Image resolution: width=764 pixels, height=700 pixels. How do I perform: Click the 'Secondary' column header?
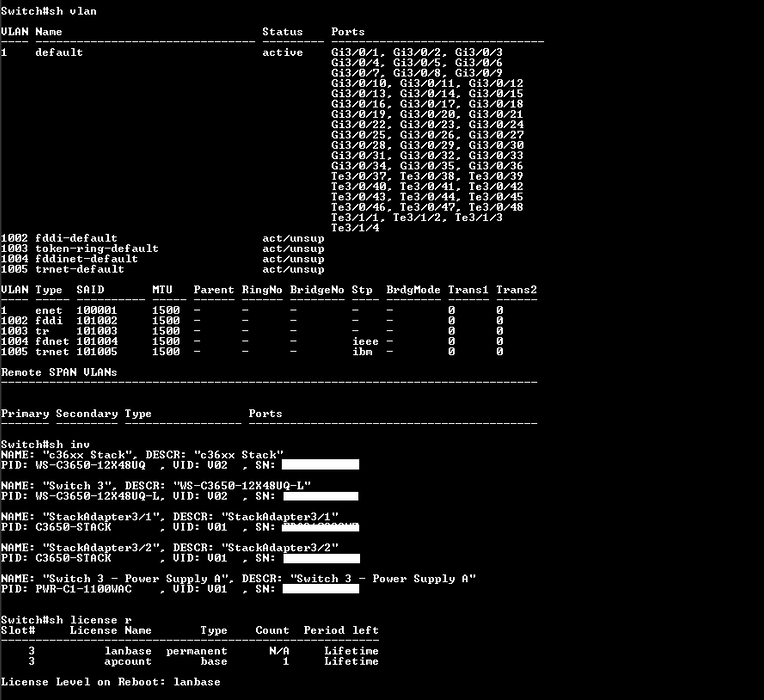point(87,414)
